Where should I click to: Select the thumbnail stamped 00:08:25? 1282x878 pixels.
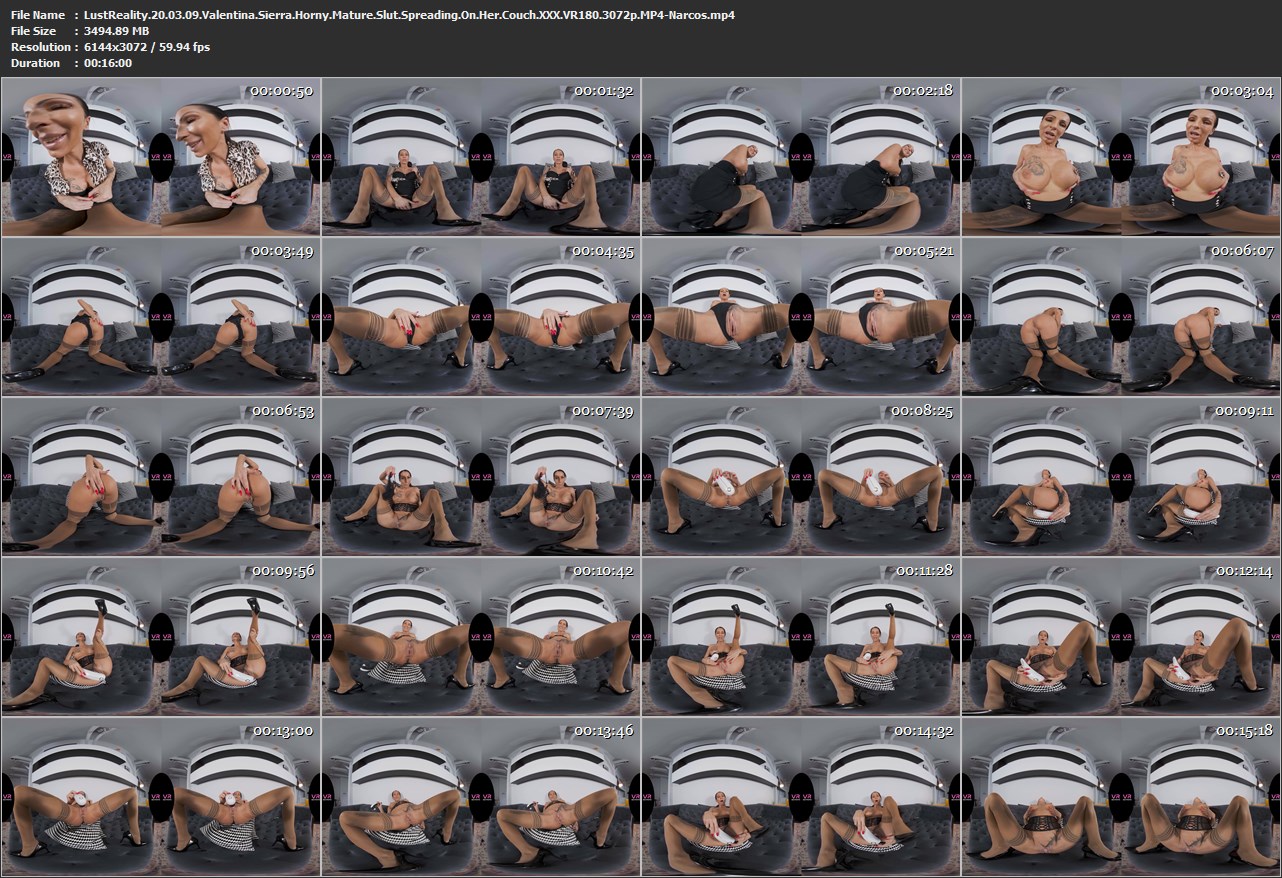(801, 476)
